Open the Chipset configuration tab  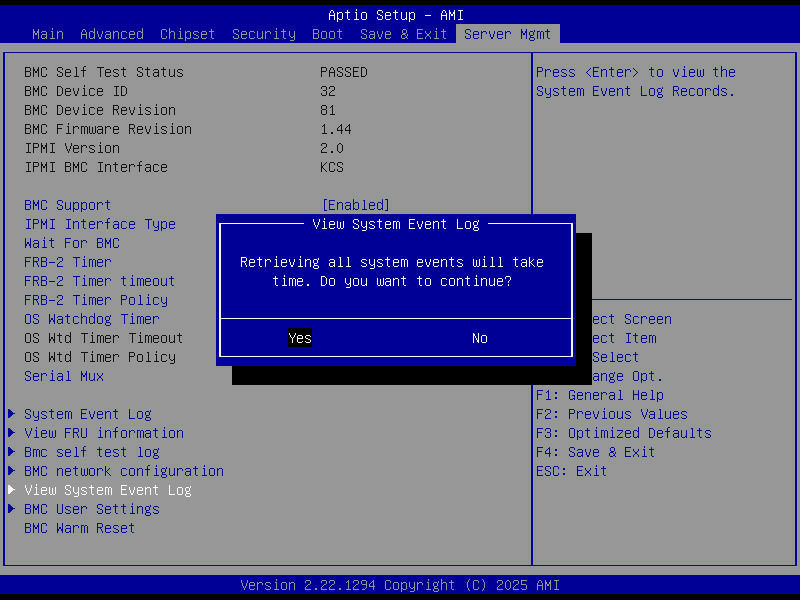pos(187,33)
